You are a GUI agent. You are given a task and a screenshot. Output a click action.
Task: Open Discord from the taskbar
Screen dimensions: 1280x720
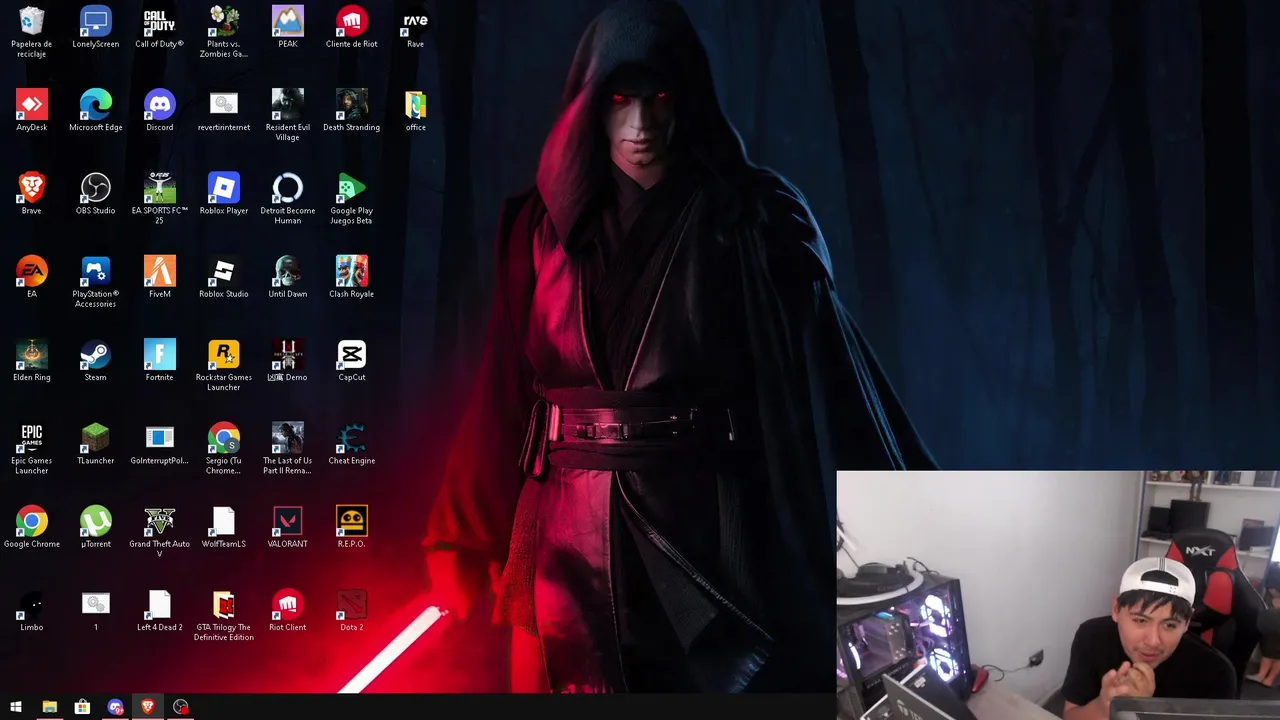click(115, 707)
